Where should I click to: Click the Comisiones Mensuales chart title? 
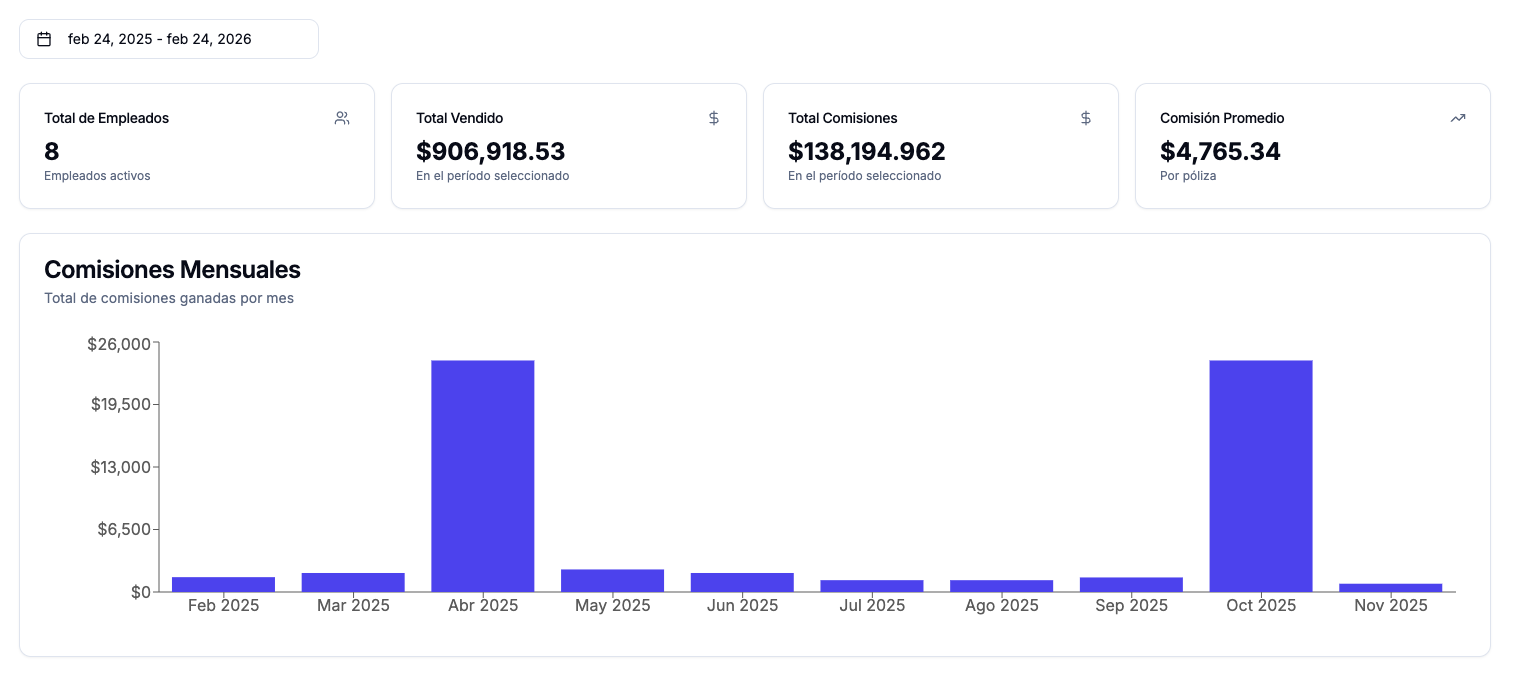point(172,269)
